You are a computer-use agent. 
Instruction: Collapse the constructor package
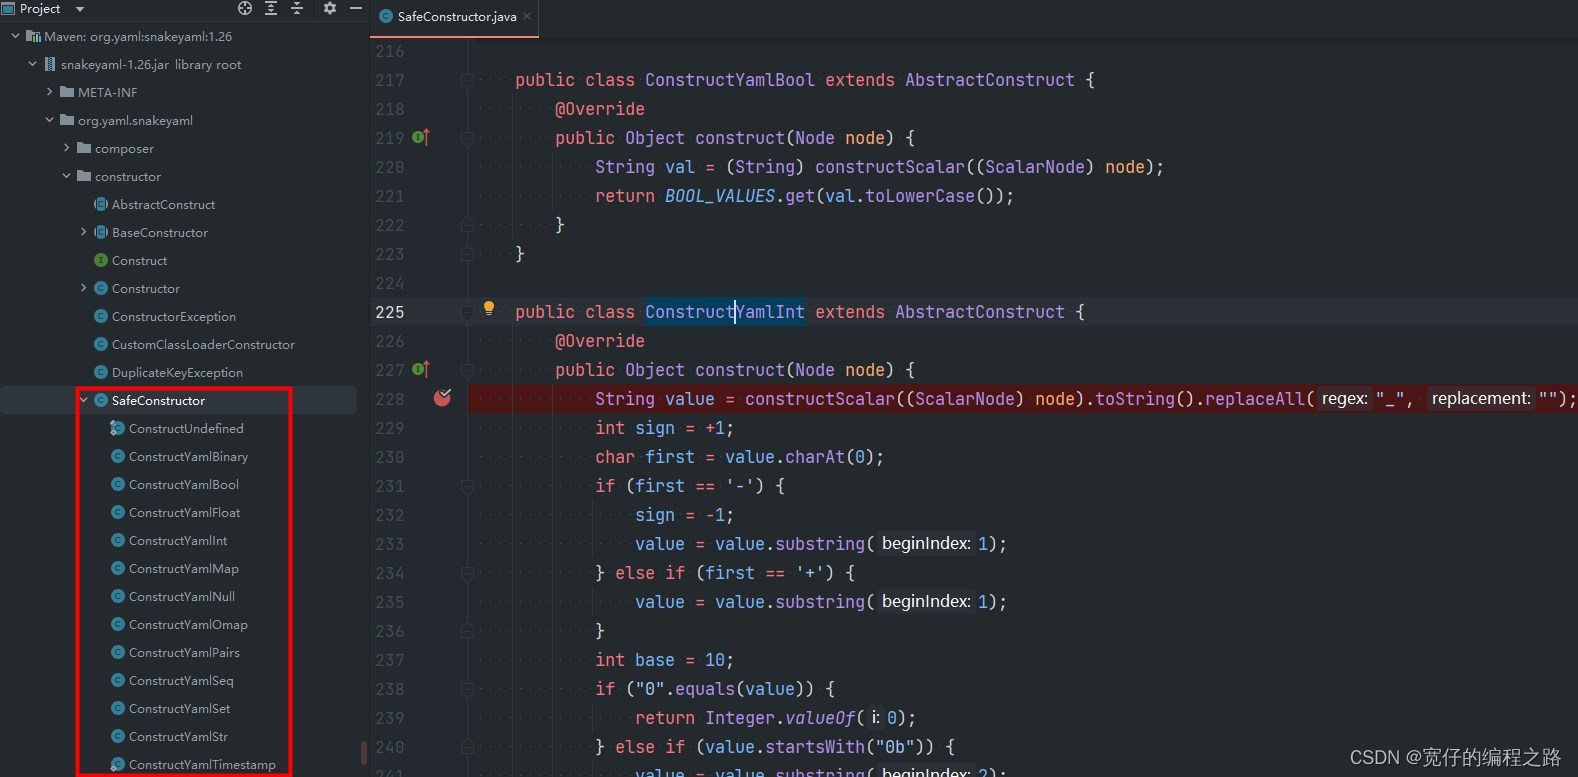[67, 176]
